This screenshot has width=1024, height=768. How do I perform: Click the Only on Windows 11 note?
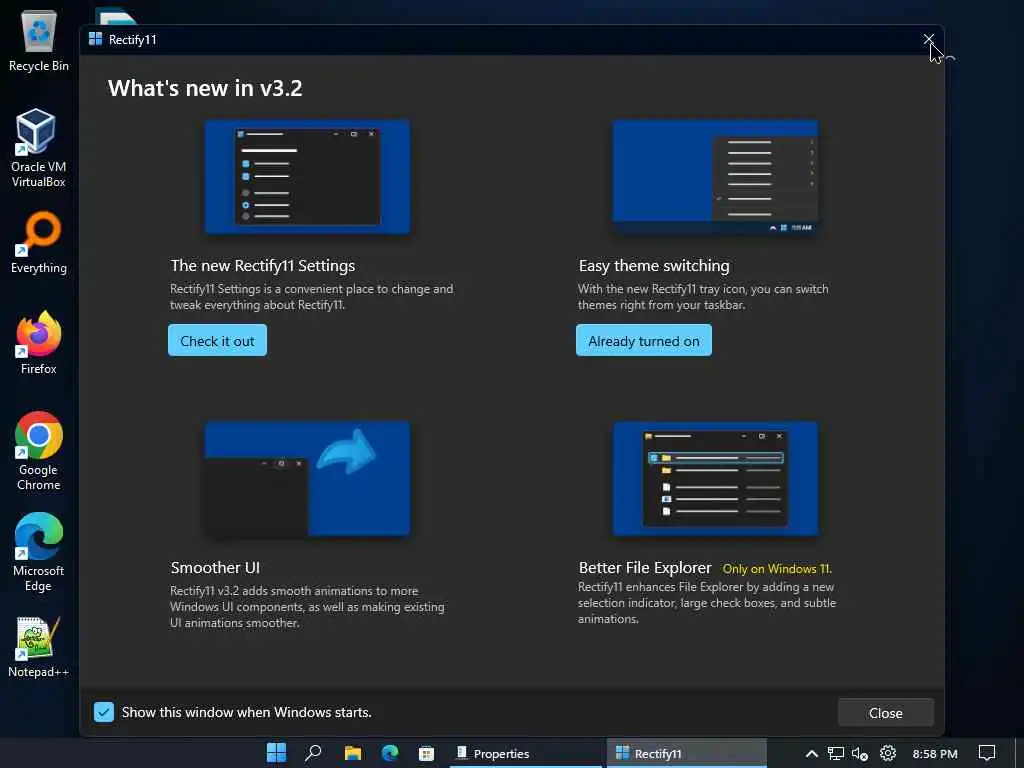777,569
